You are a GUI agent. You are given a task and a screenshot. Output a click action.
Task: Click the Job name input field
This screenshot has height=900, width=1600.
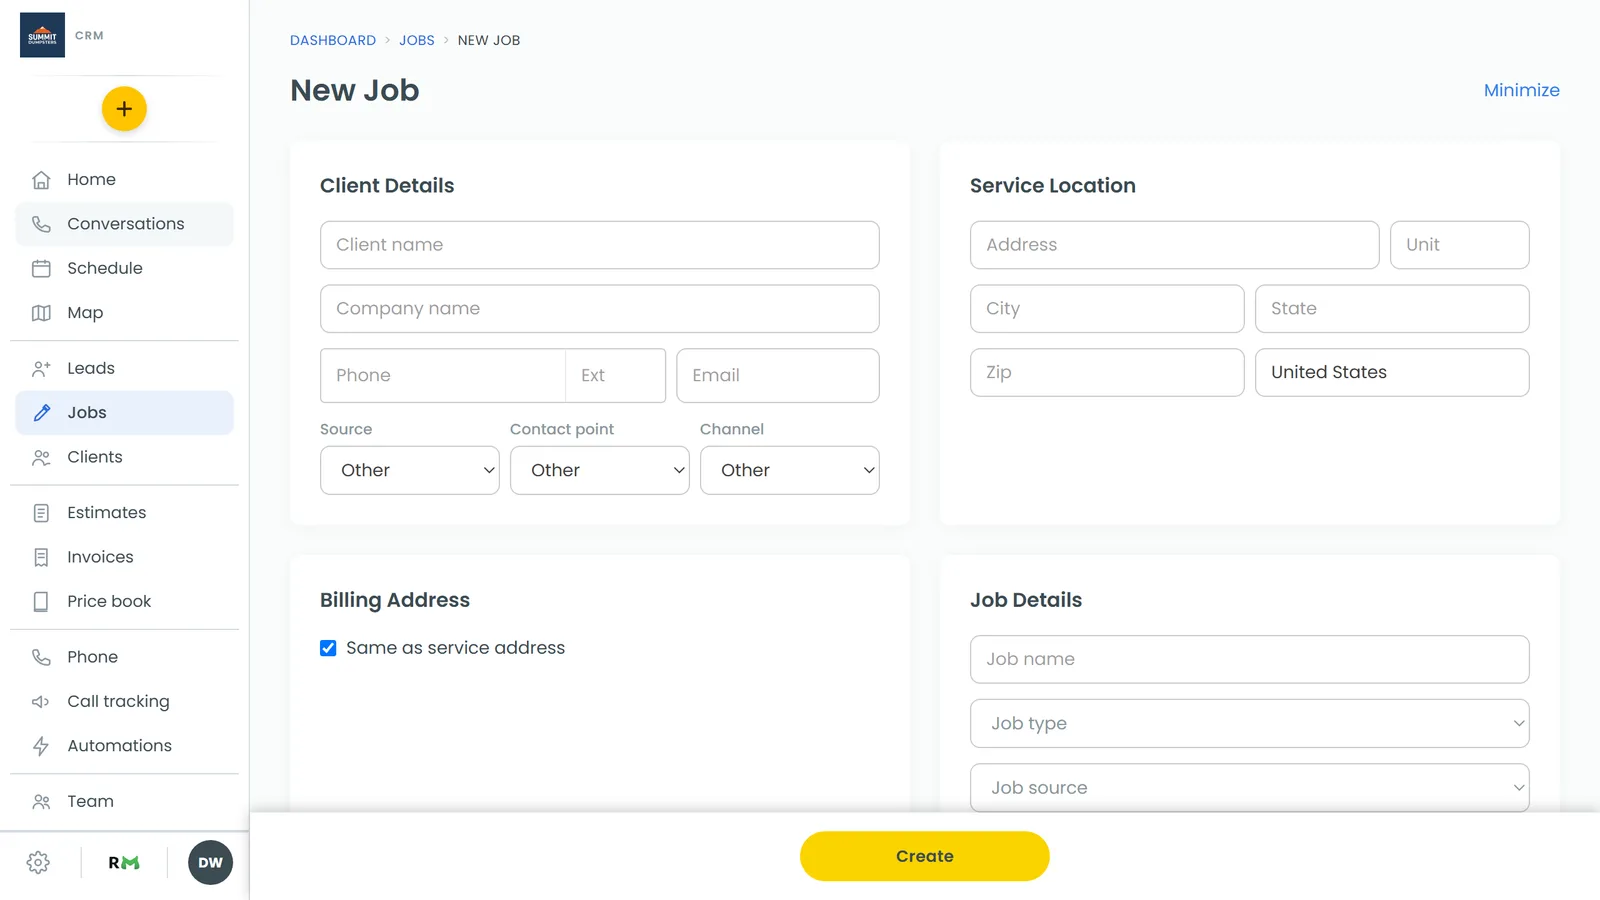(1250, 660)
